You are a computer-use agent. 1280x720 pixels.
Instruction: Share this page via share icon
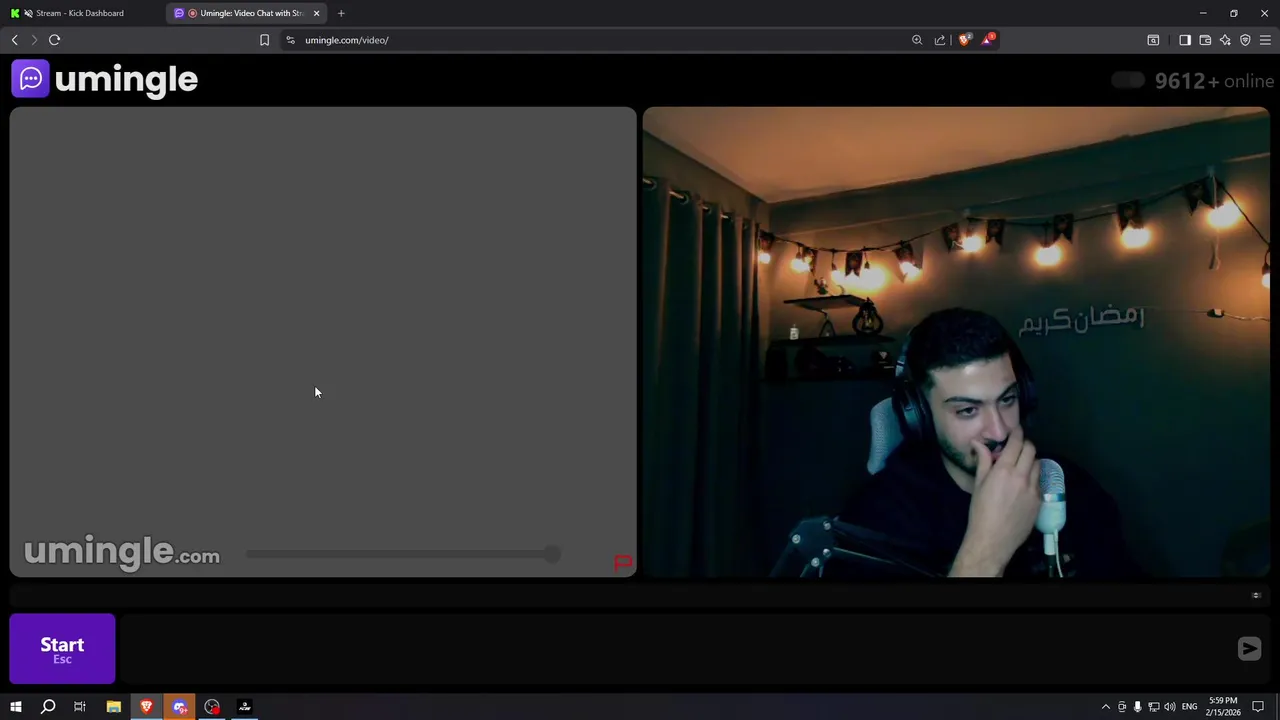940,40
